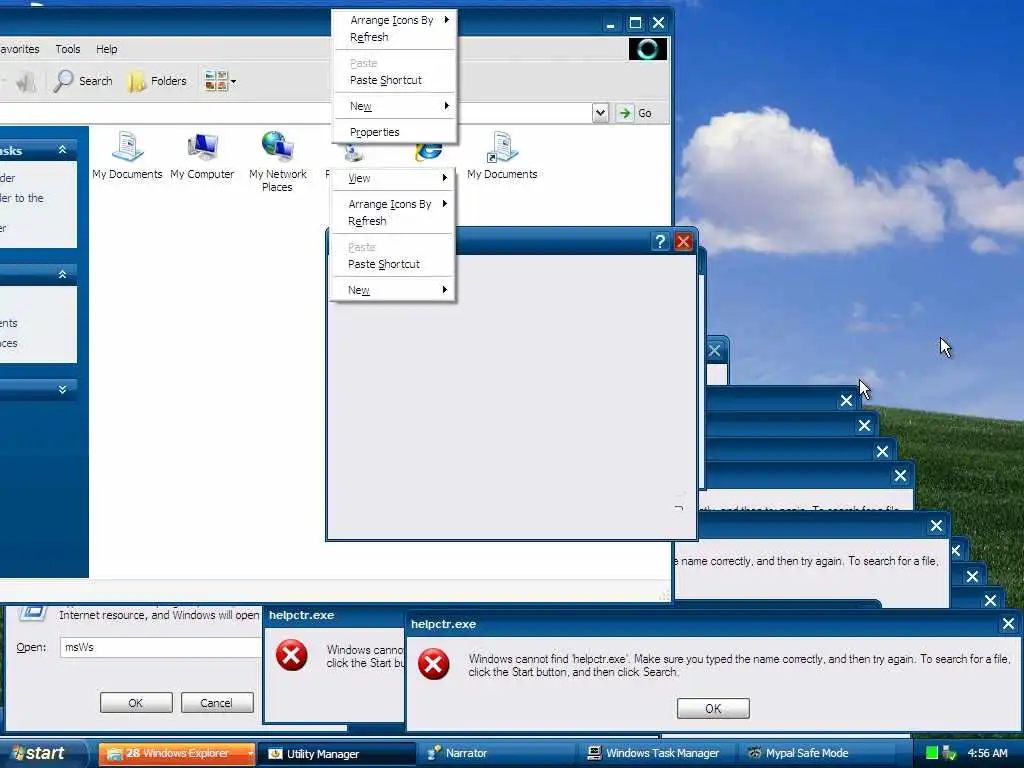Image resolution: width=1024 pixels, height=768 pixels.
Task: Click OK in helpctr.exe error dialog
Action: (713, 709)
